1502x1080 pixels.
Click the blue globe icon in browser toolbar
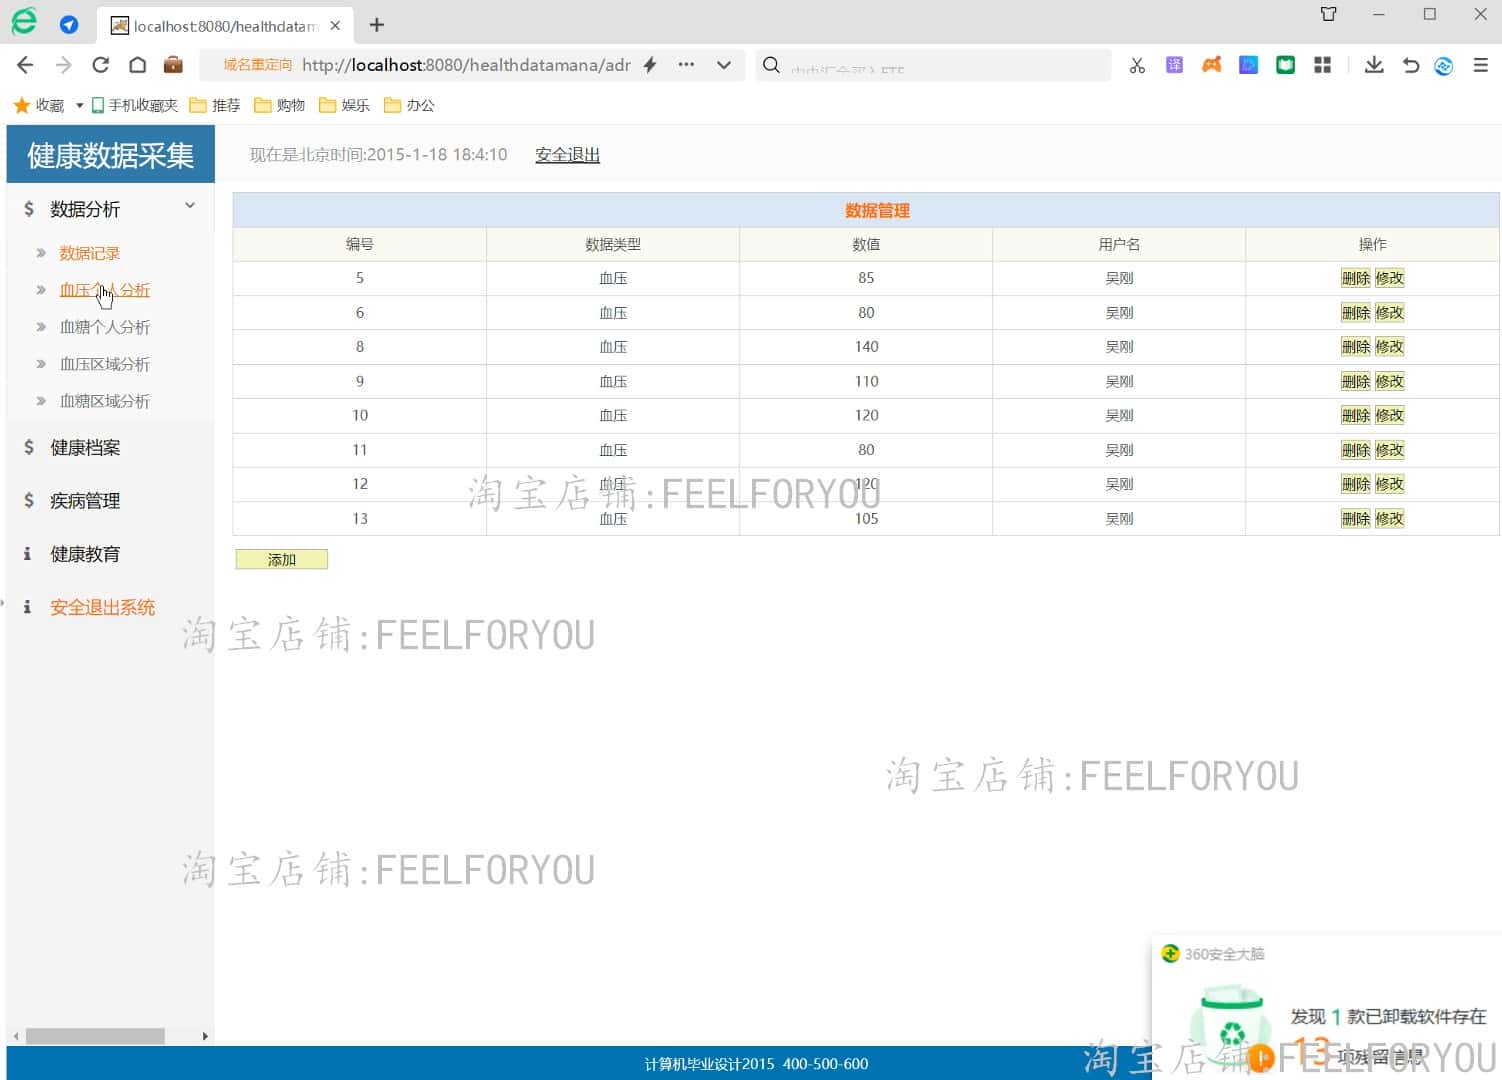pyautogui.click(x=1443, y=65)
